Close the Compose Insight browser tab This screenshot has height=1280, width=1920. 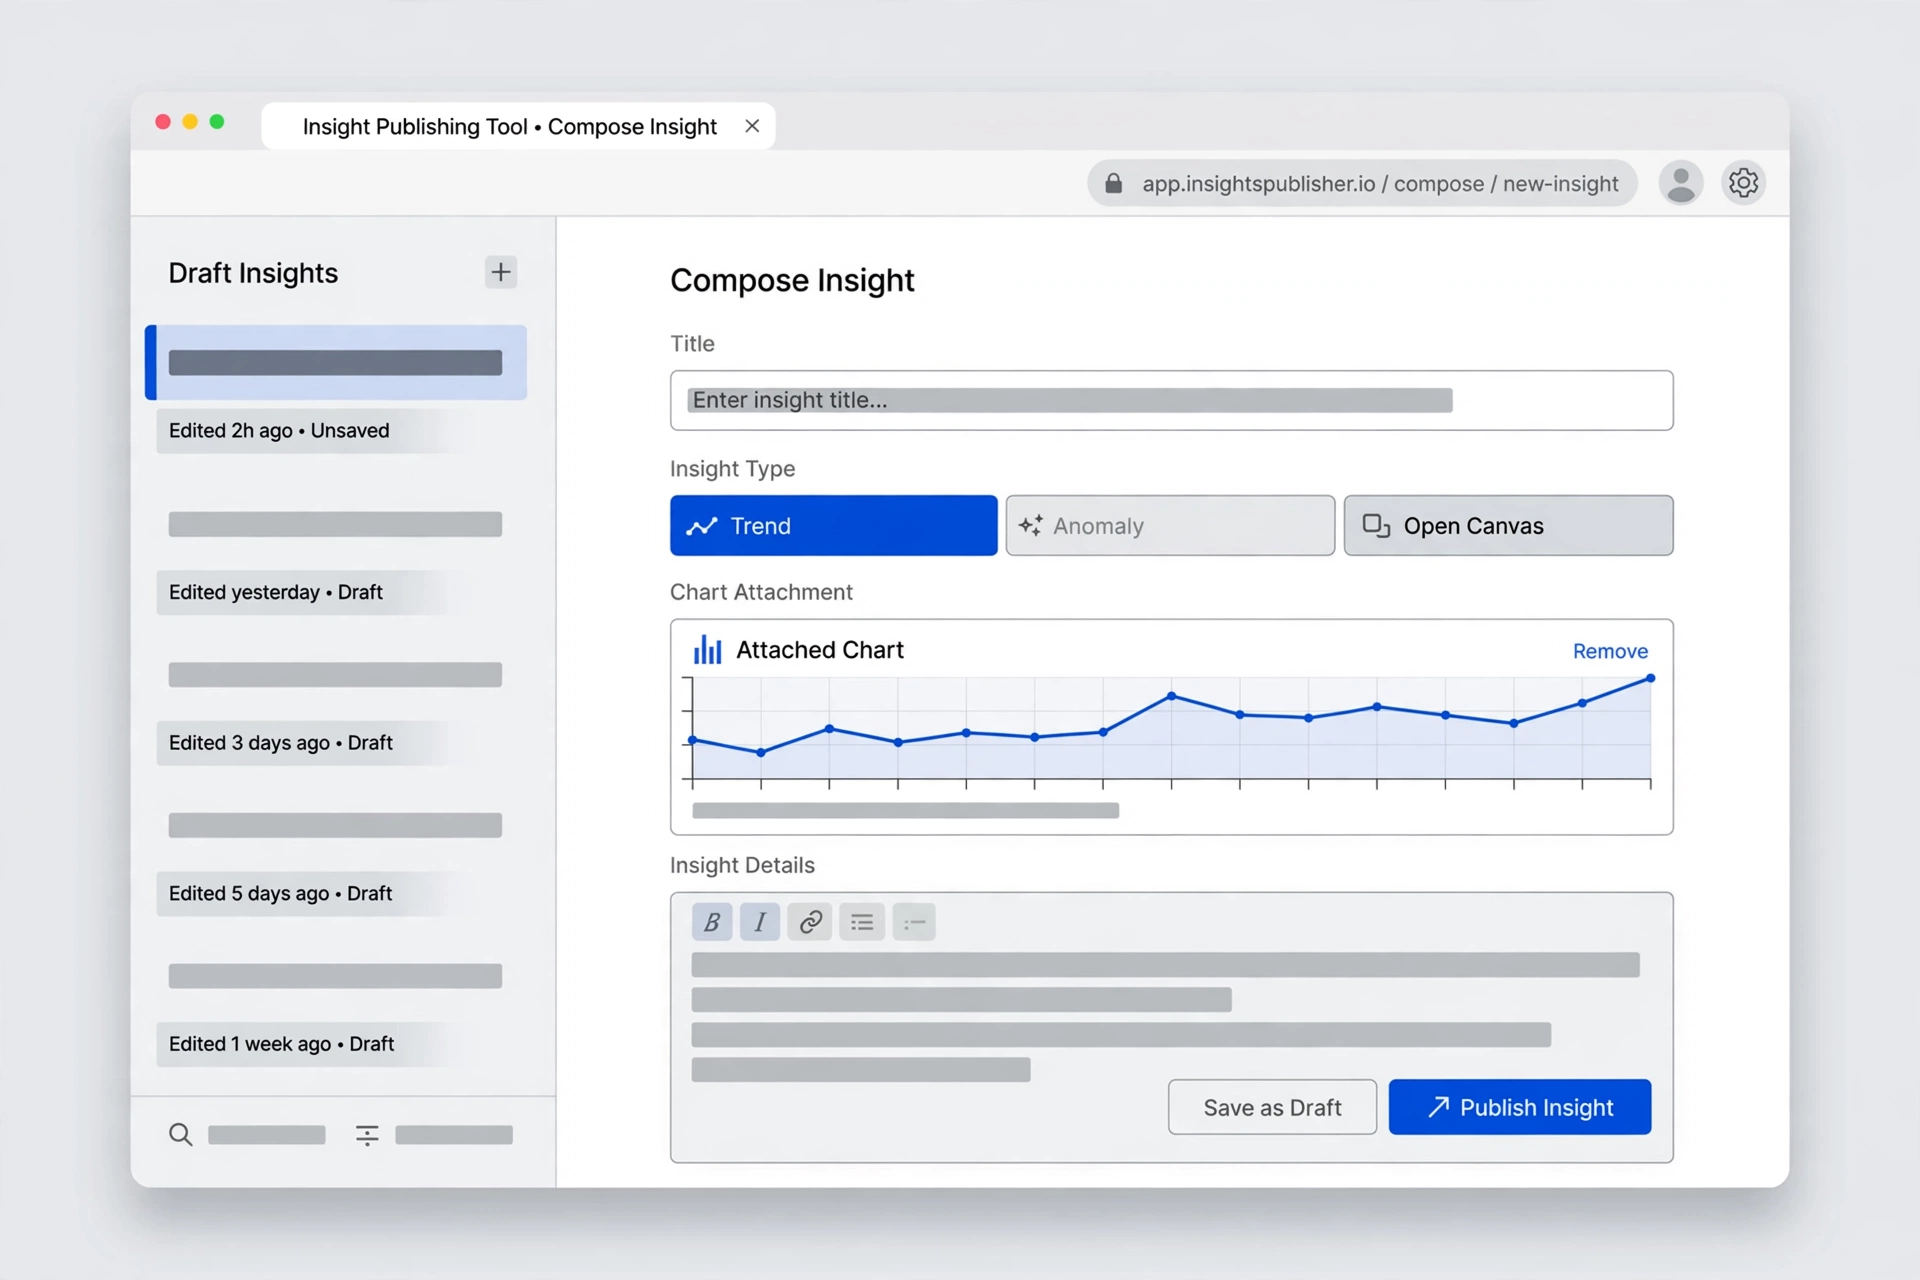(x=752, y=126)
